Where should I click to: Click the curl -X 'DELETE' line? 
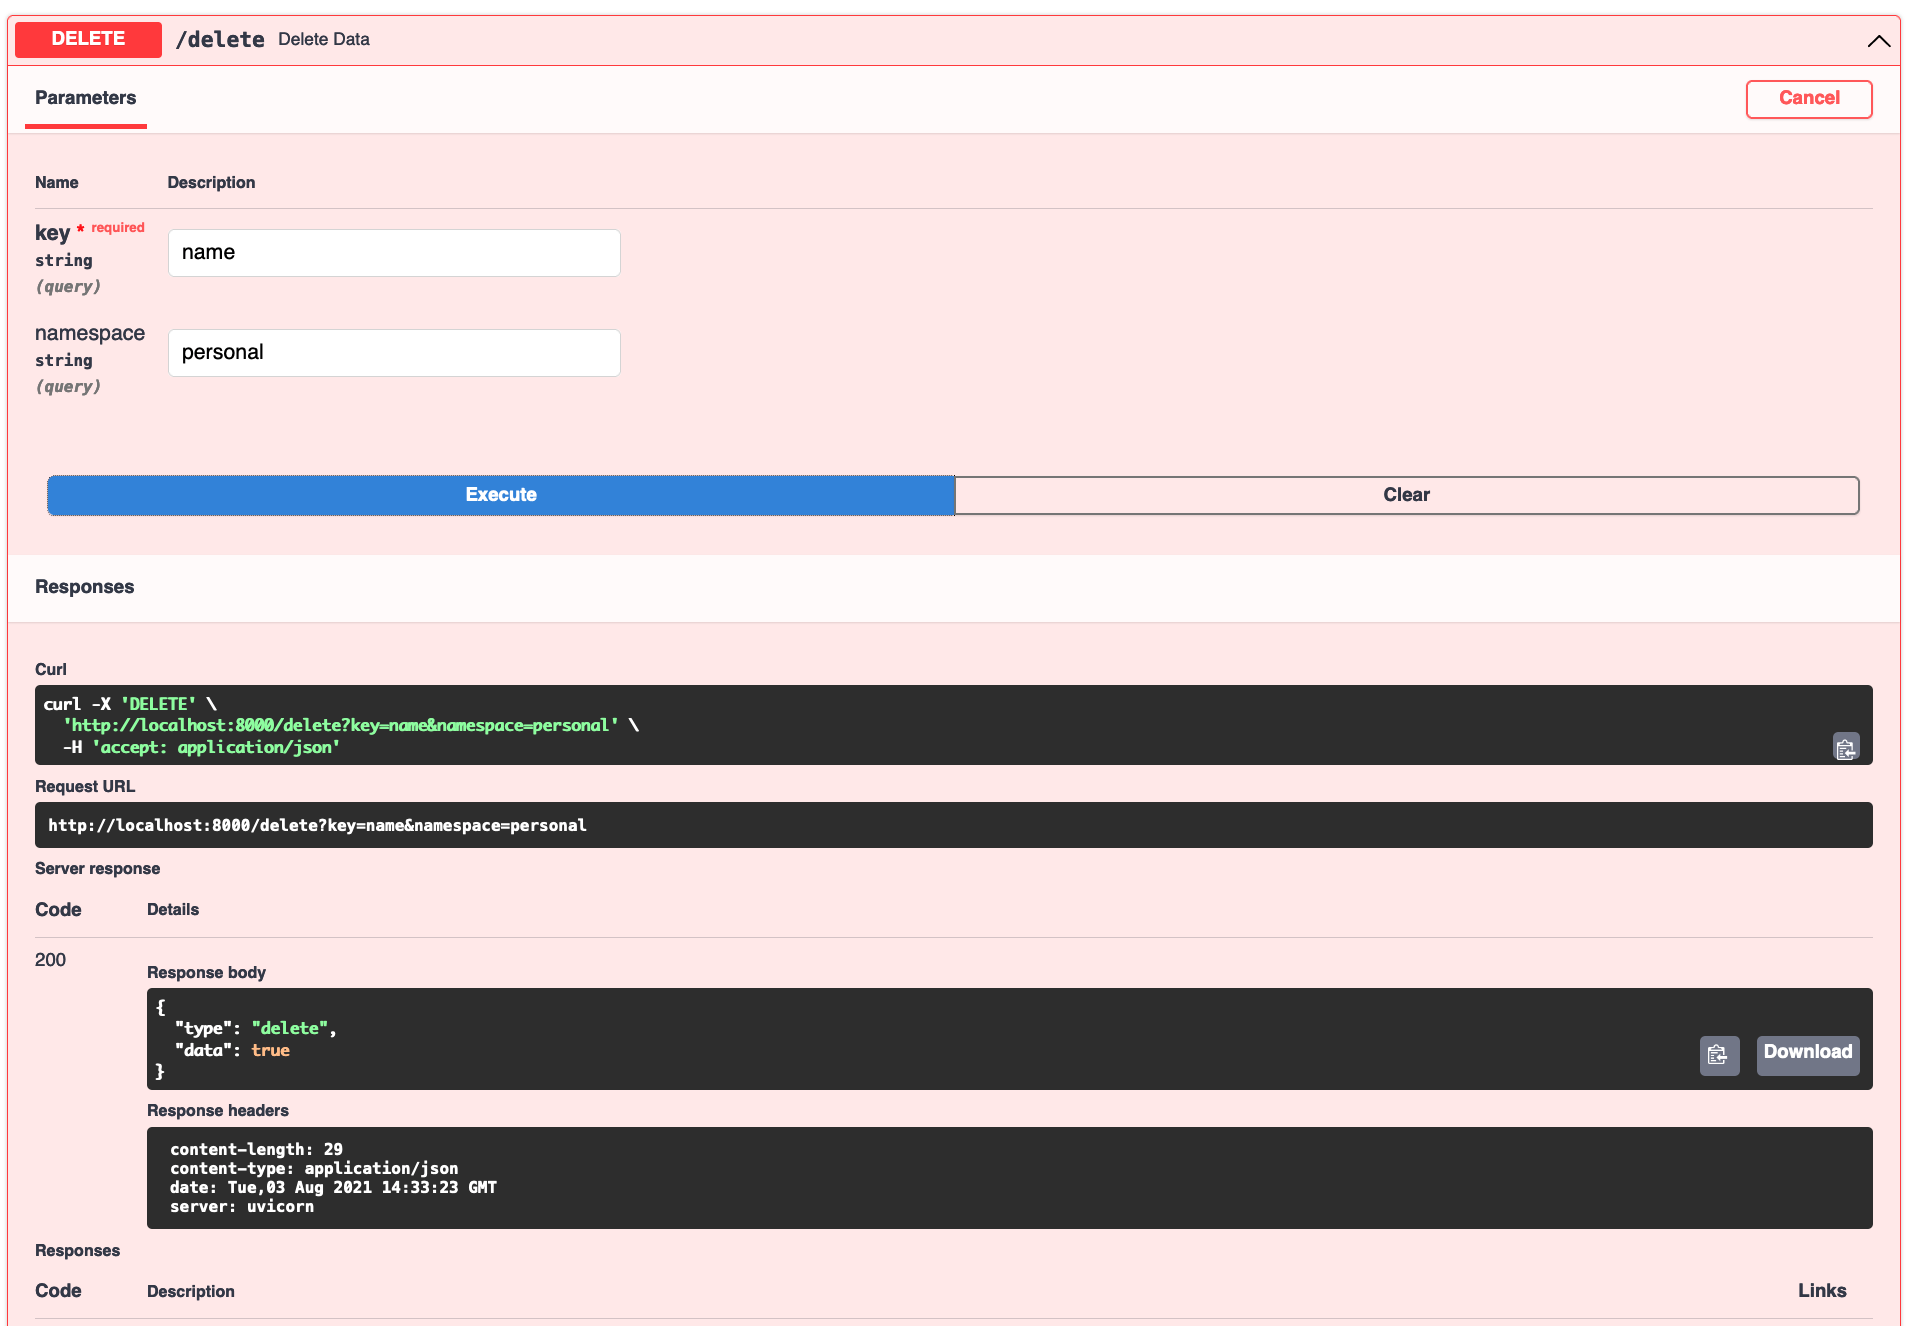click(x=130, y=704)
